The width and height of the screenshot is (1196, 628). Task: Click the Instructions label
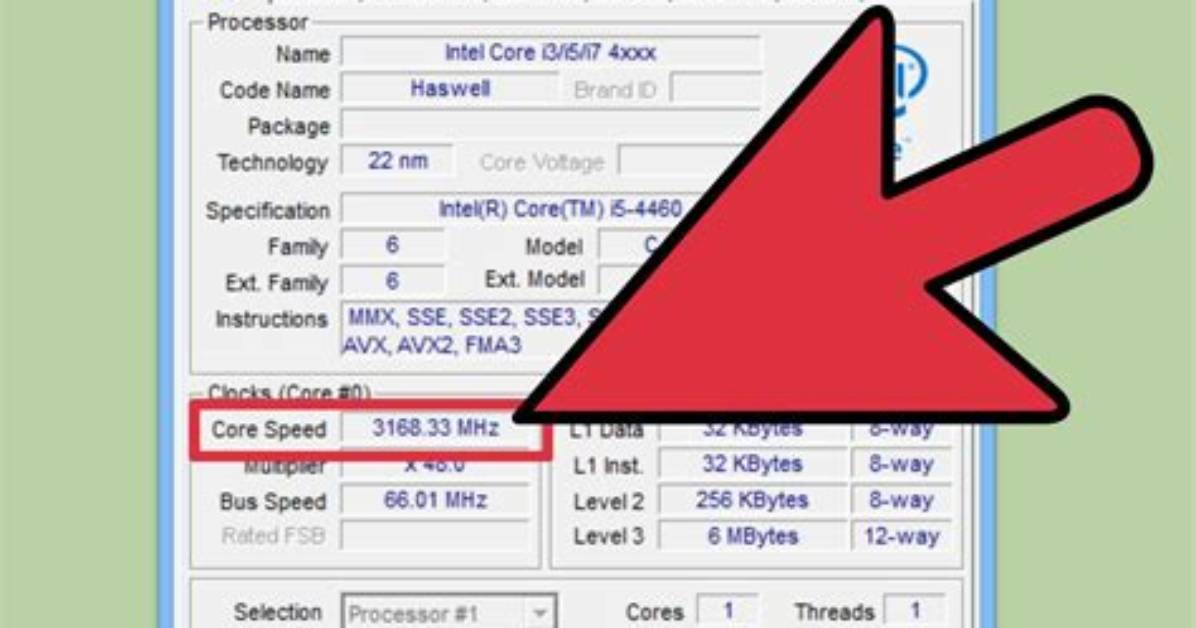click(272, 319)
